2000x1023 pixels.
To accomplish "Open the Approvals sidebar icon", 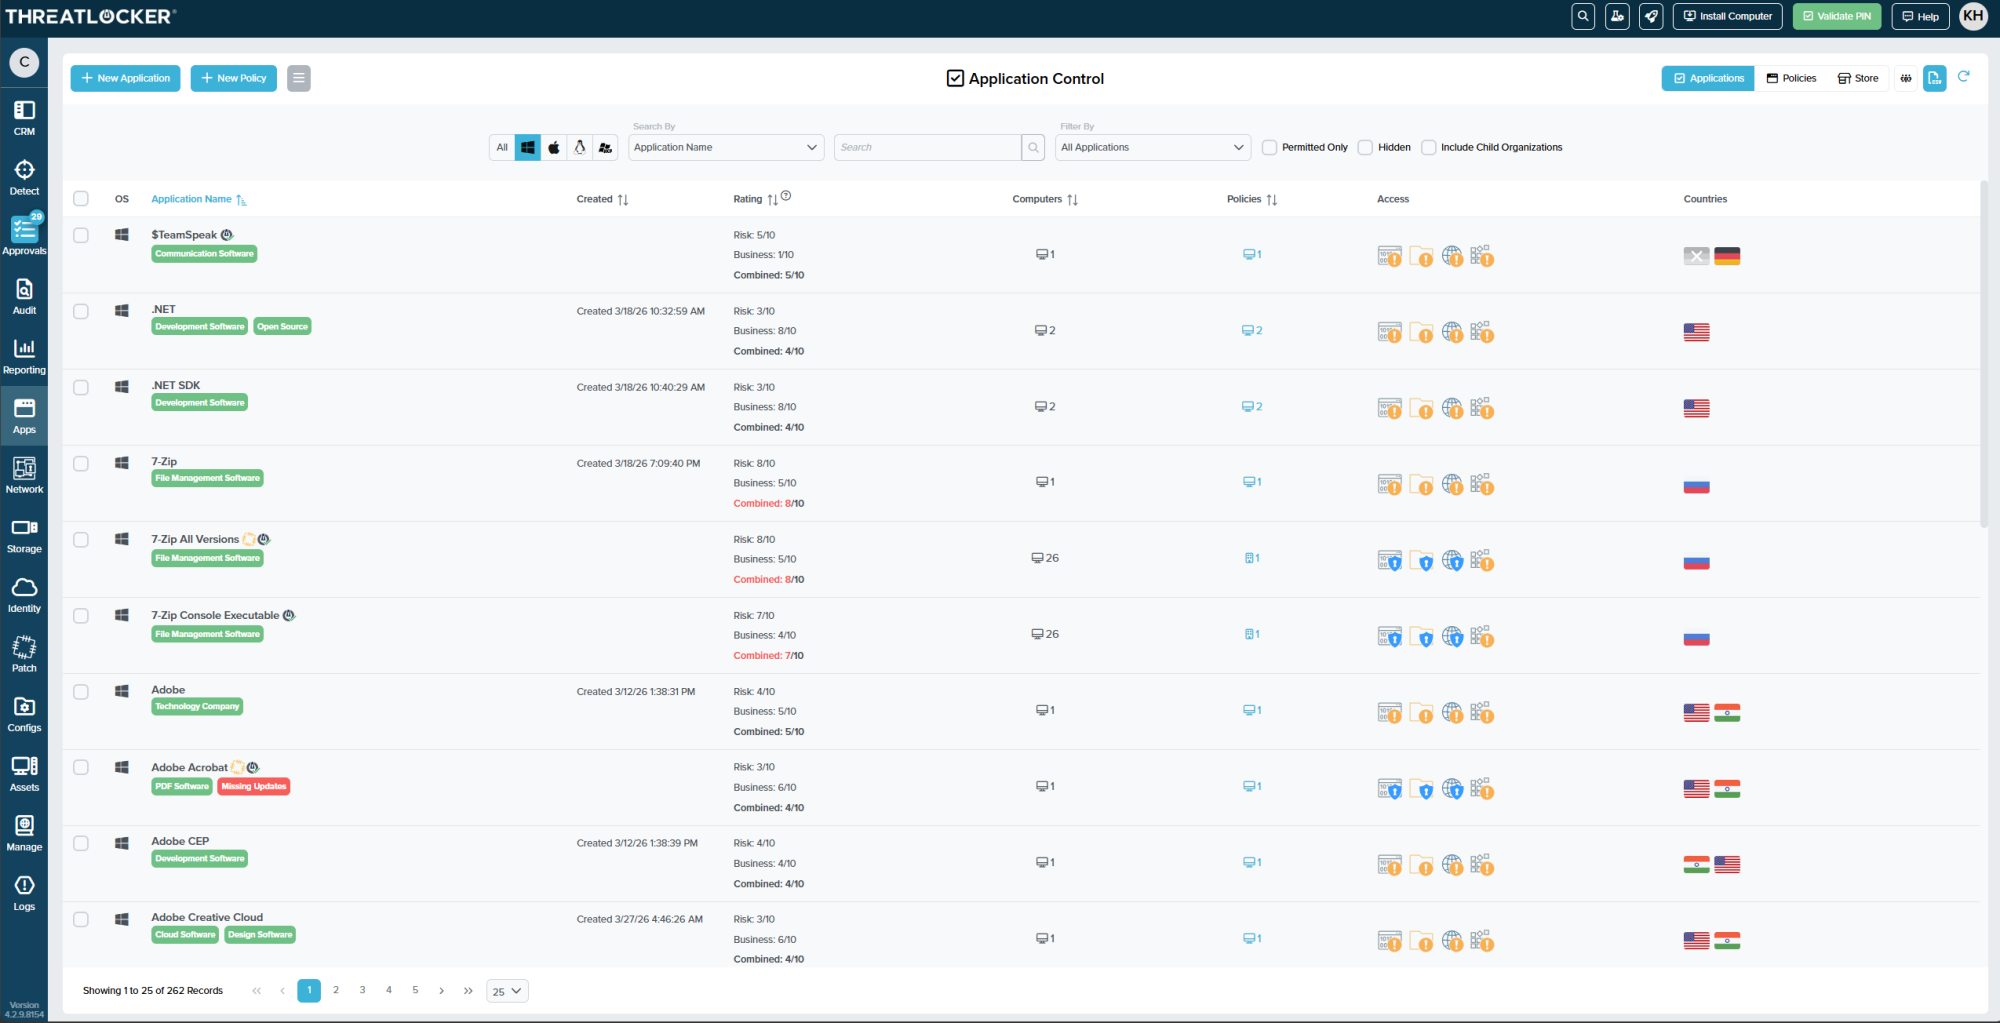I will tap(24, 236).
